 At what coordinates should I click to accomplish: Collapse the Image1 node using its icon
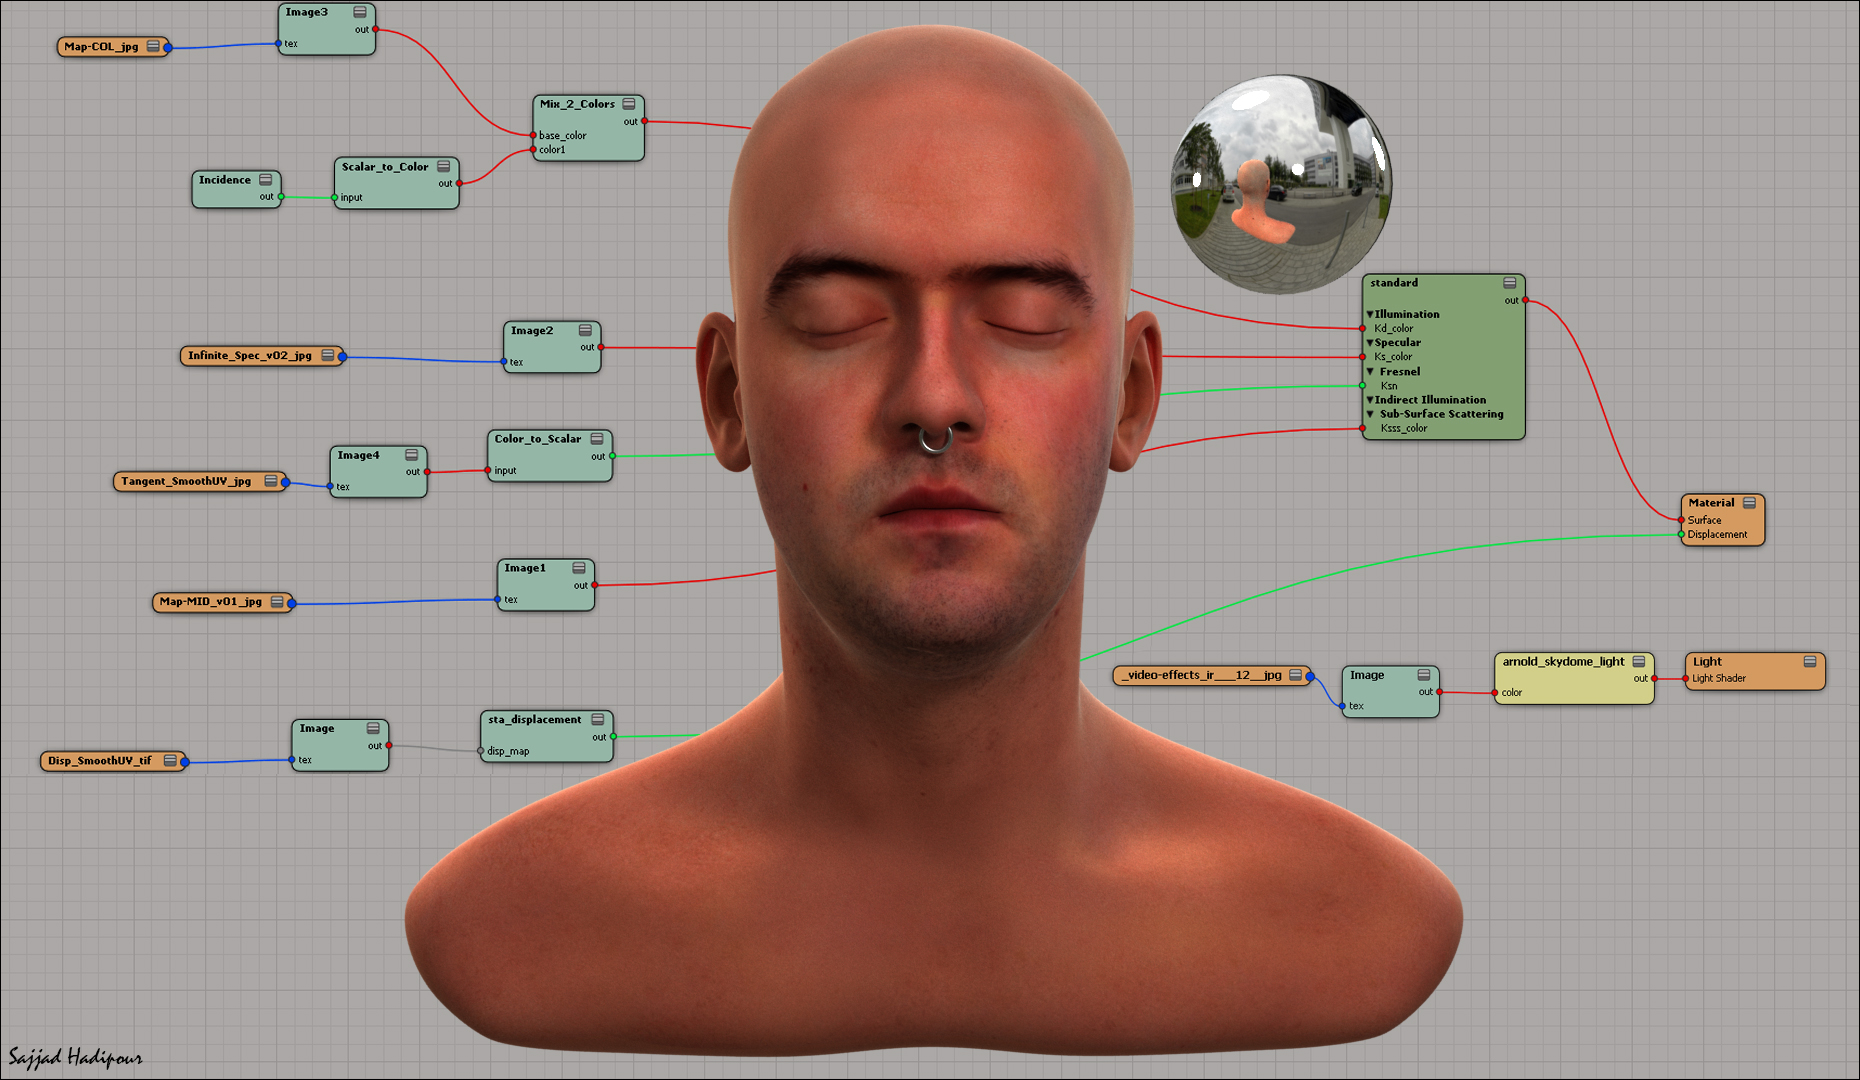click(x=579, y=568)
